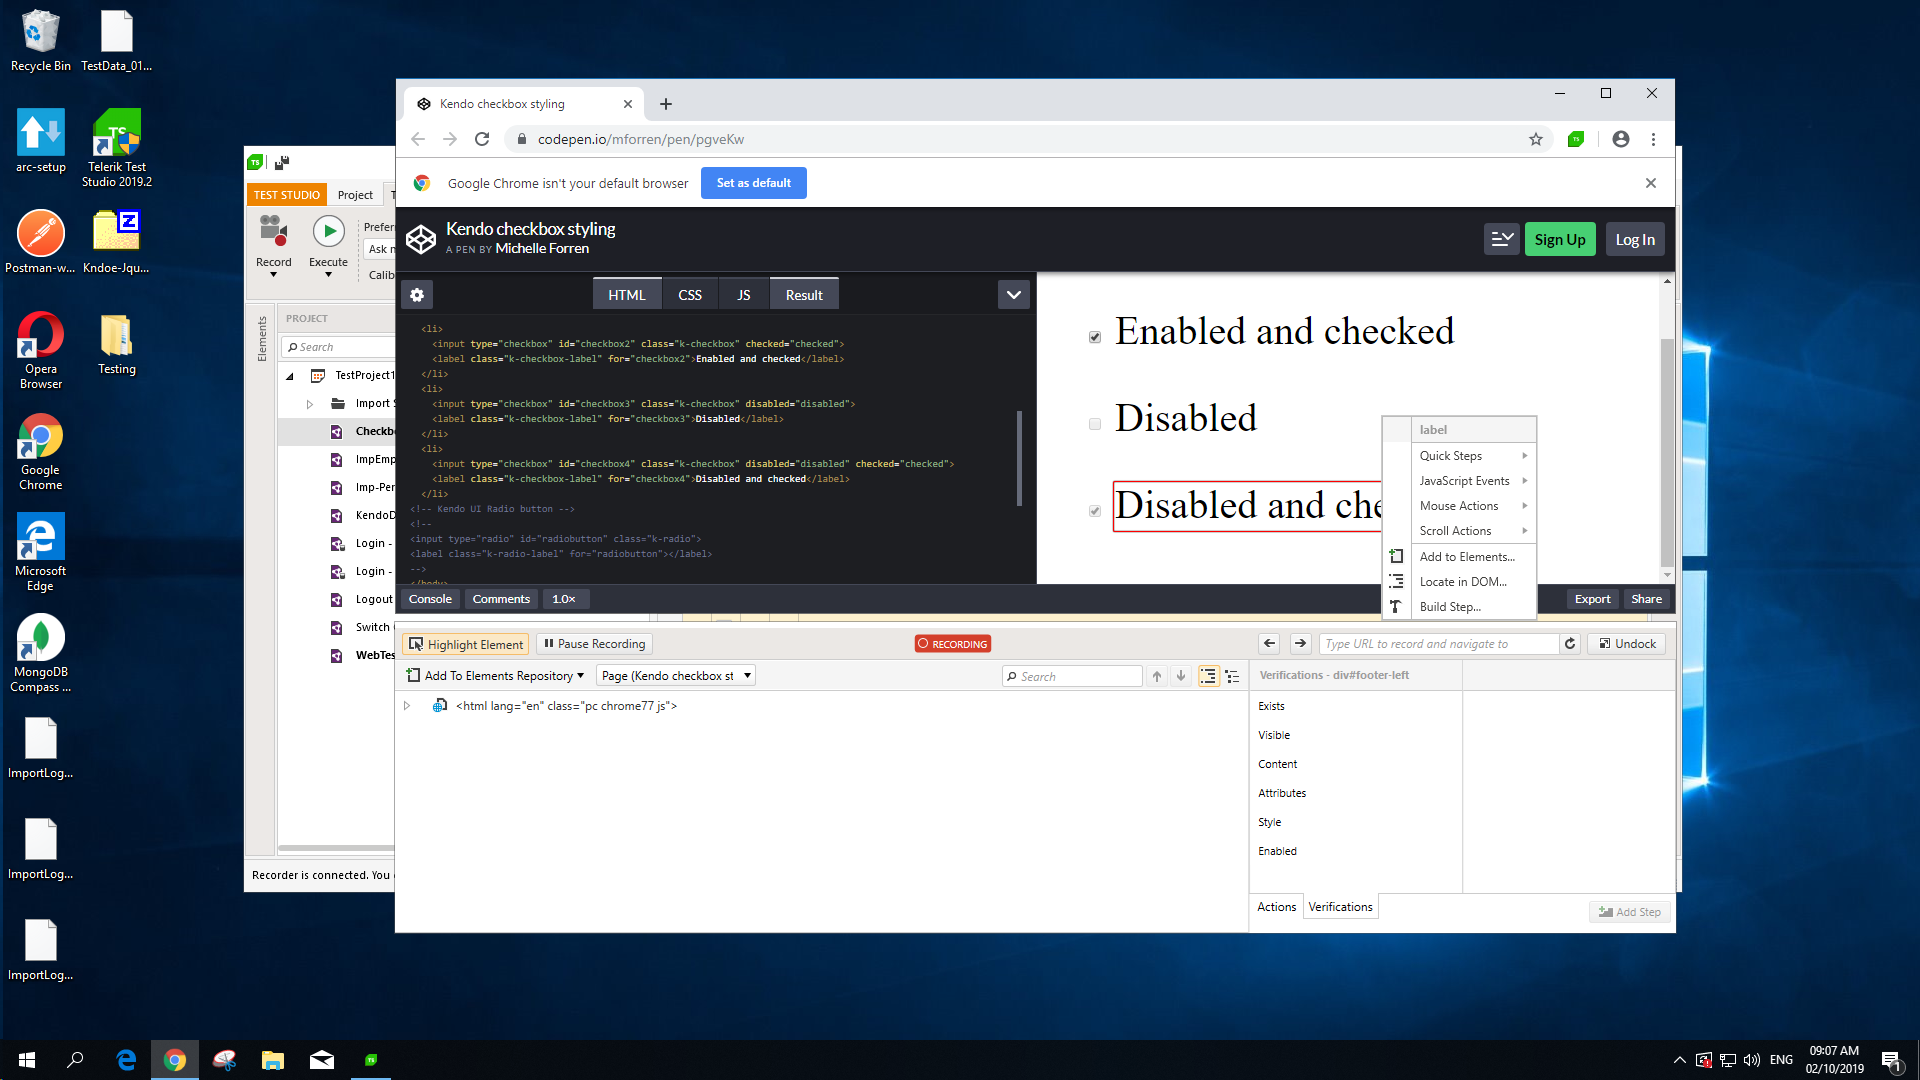The image size is (1920, 1080).
Task: Click the Telerik extension icon in Chrome toolbar
Action: coord(1576,140)
